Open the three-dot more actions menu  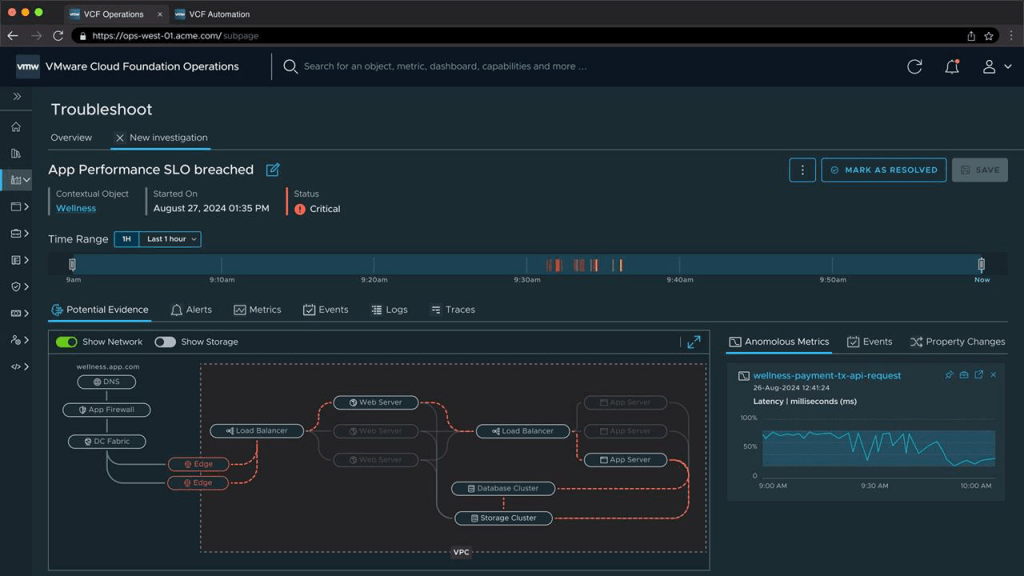[x=802, y=170]
